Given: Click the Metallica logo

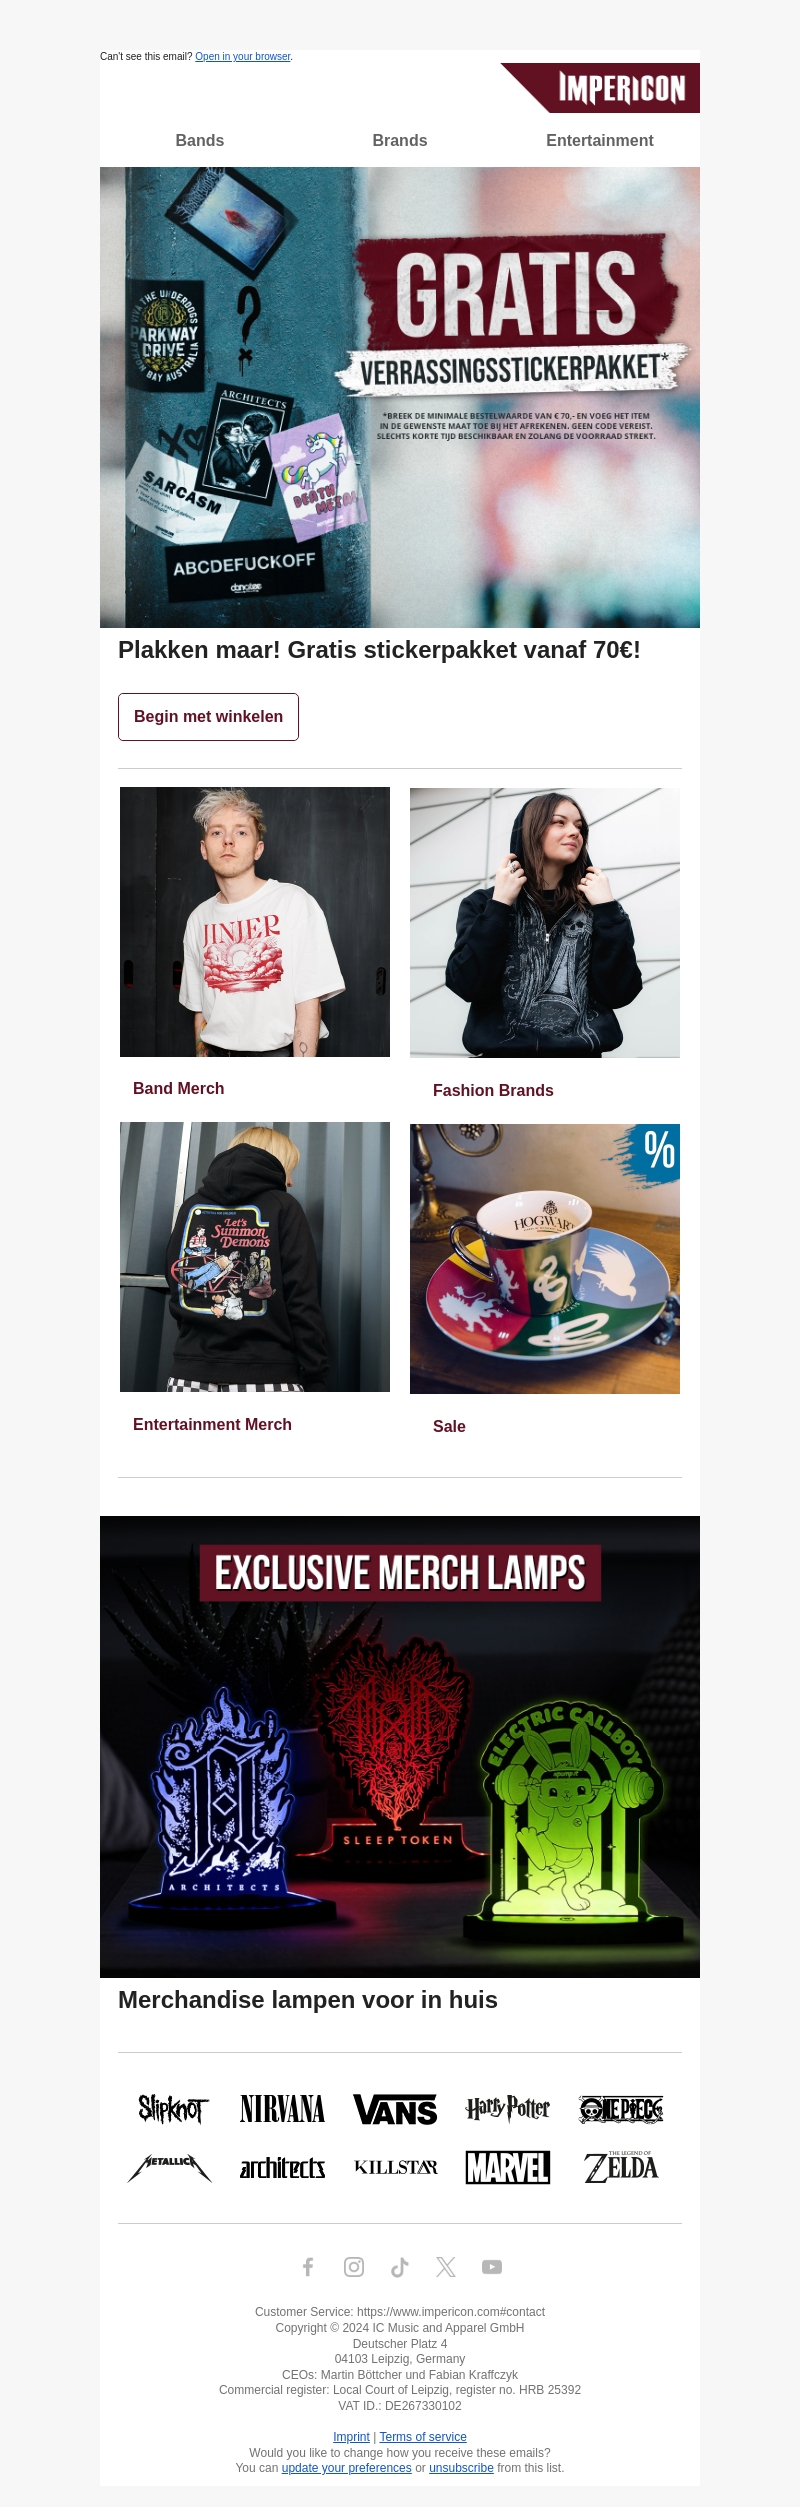Looking at the screenshot, I should tap(170, 2168).
